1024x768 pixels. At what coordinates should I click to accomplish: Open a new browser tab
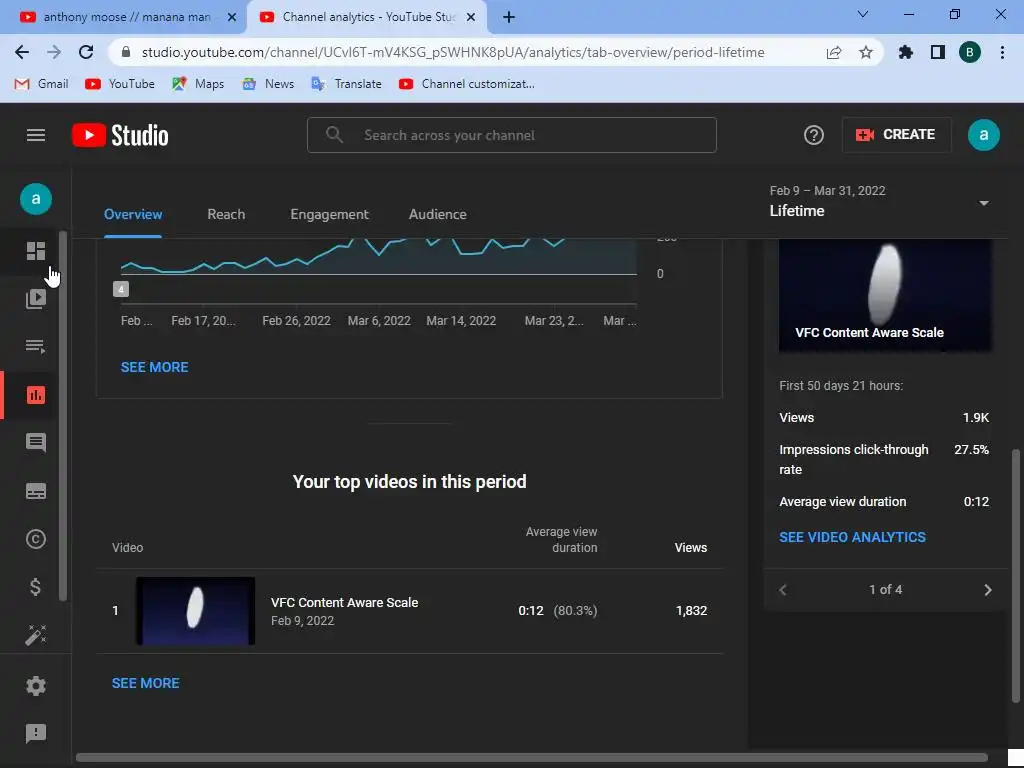pos(509,17)
